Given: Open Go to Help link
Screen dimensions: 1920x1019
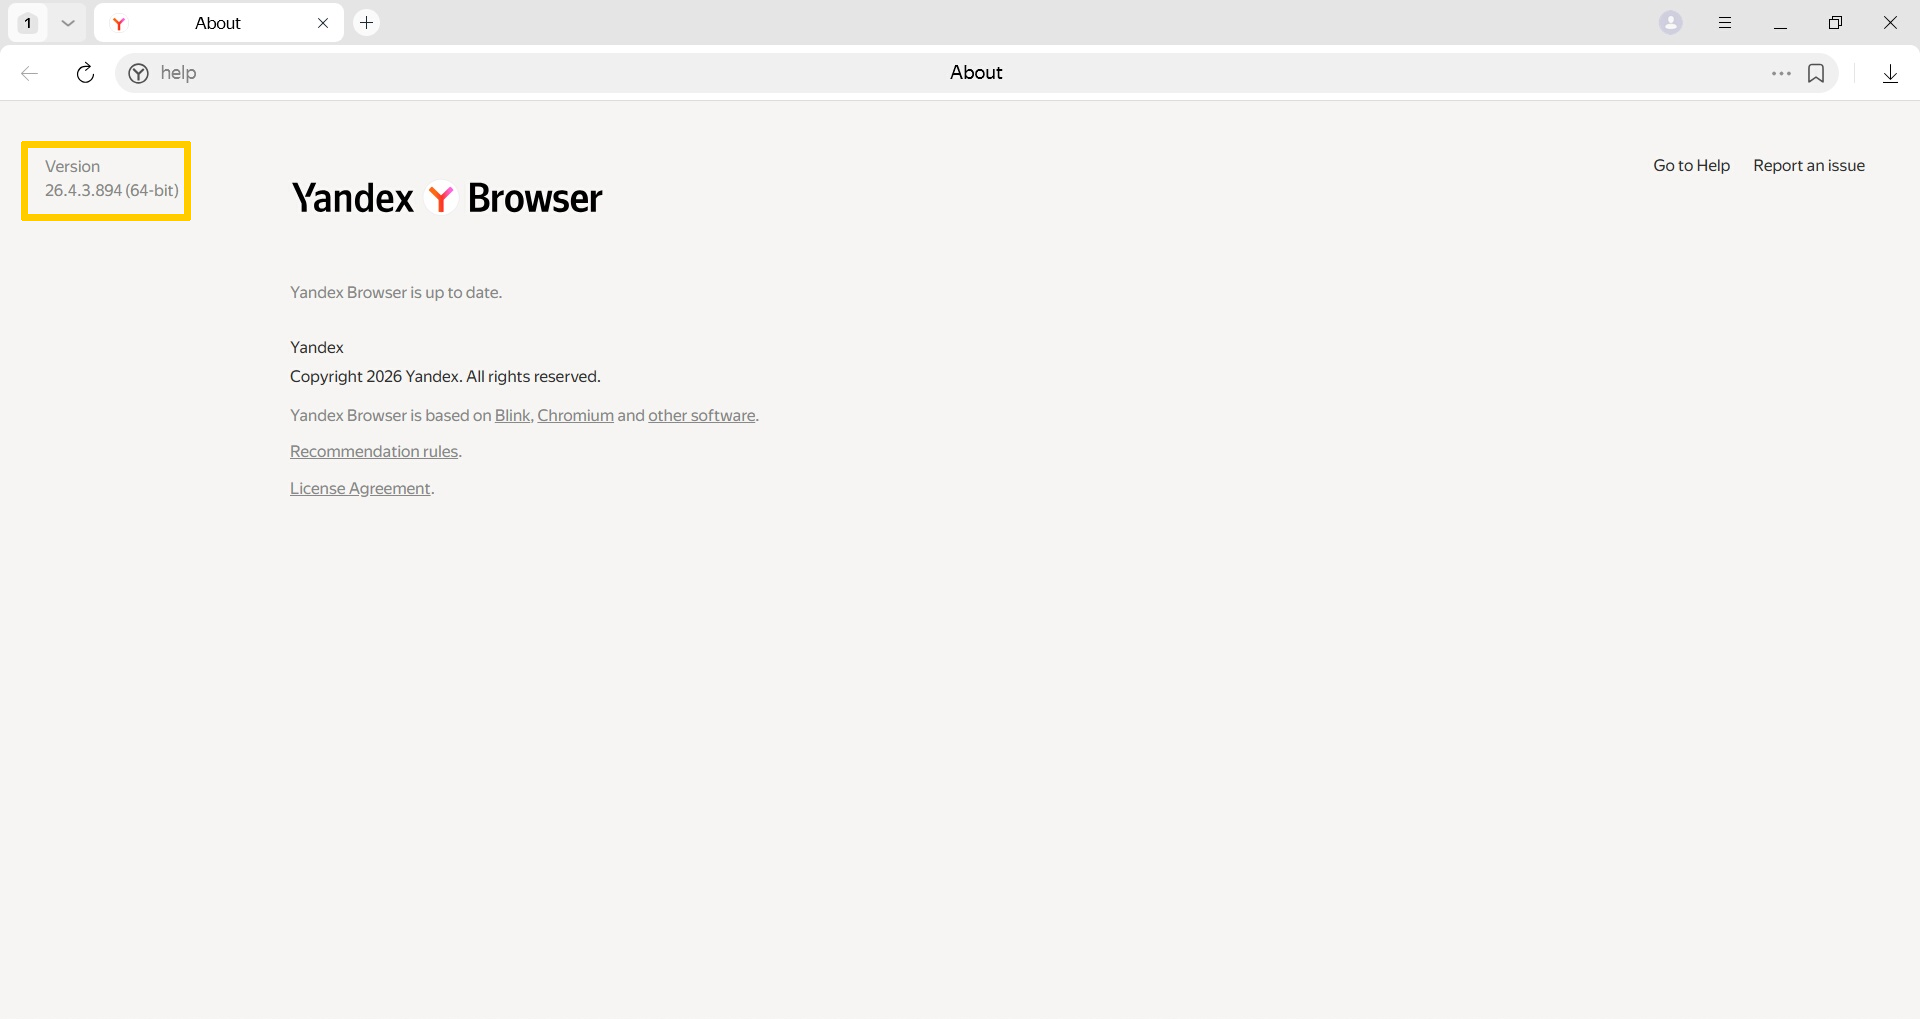Looking at the screenshot, I should pos(1691,166).
